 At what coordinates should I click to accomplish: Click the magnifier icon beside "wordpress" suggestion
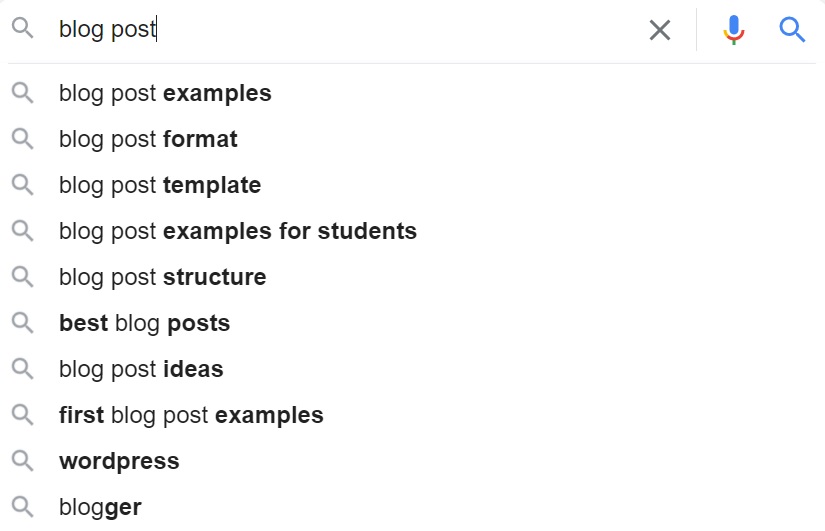tap(23, 461)
